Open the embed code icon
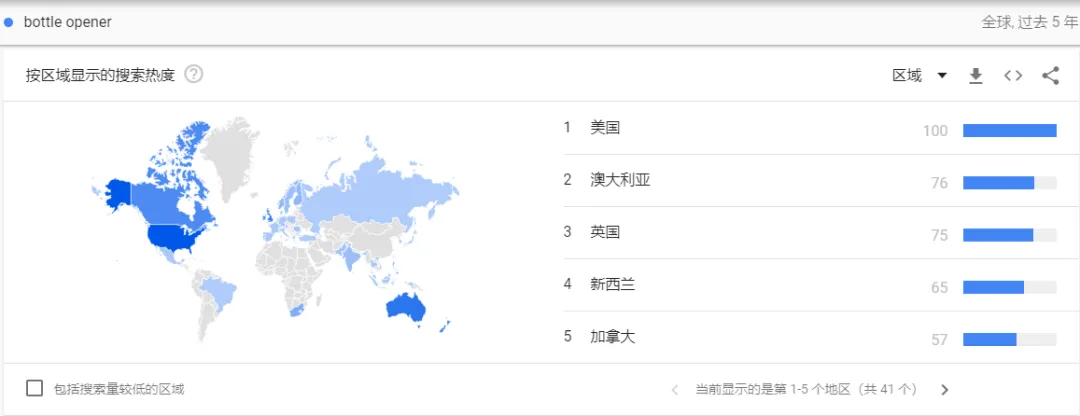The height and width of the screenshot is (416, 1080). [1012, 76]
